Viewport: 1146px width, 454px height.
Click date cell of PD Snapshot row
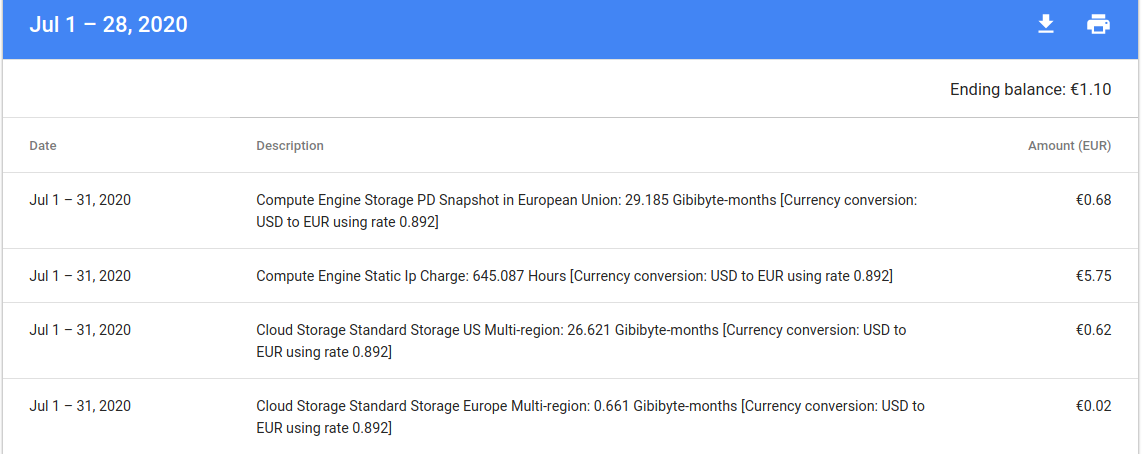pyautogui.click(x=80, y=200)
